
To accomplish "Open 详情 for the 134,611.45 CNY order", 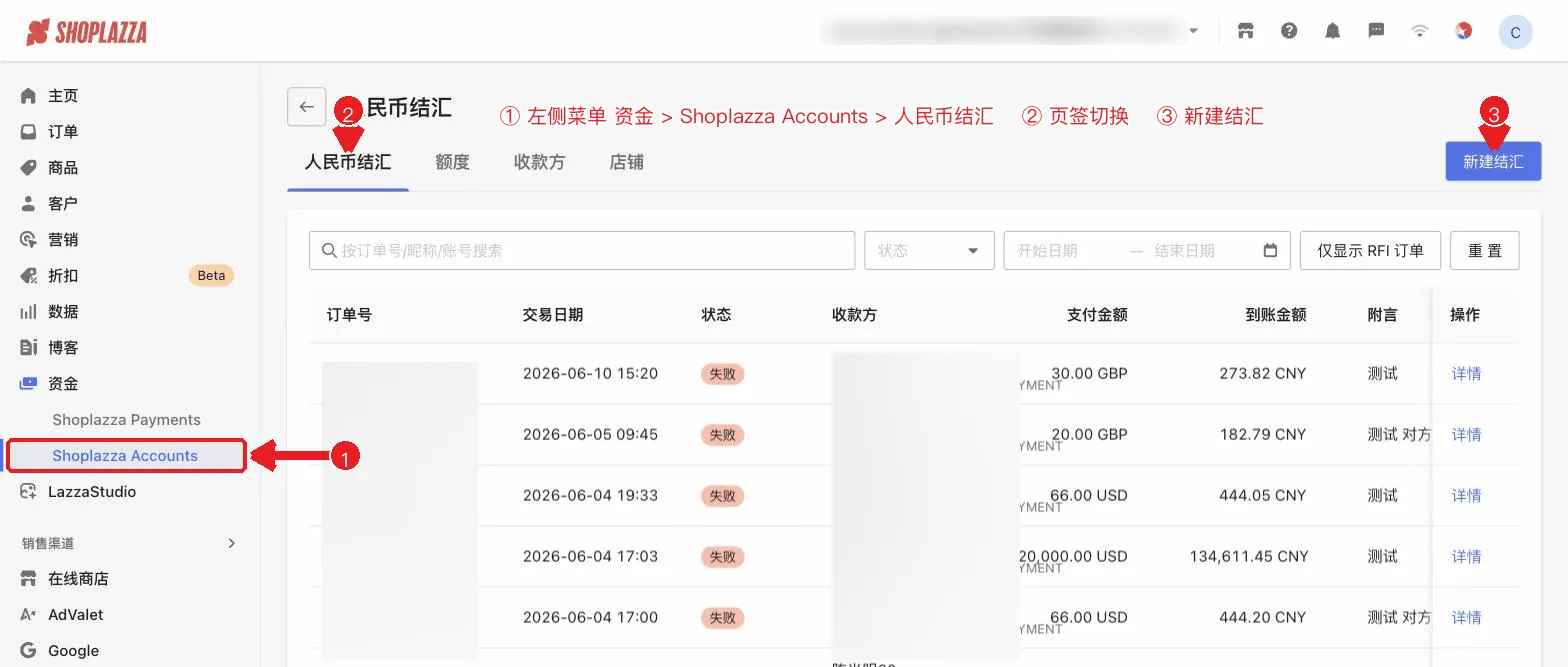I will pos(1466,557).
